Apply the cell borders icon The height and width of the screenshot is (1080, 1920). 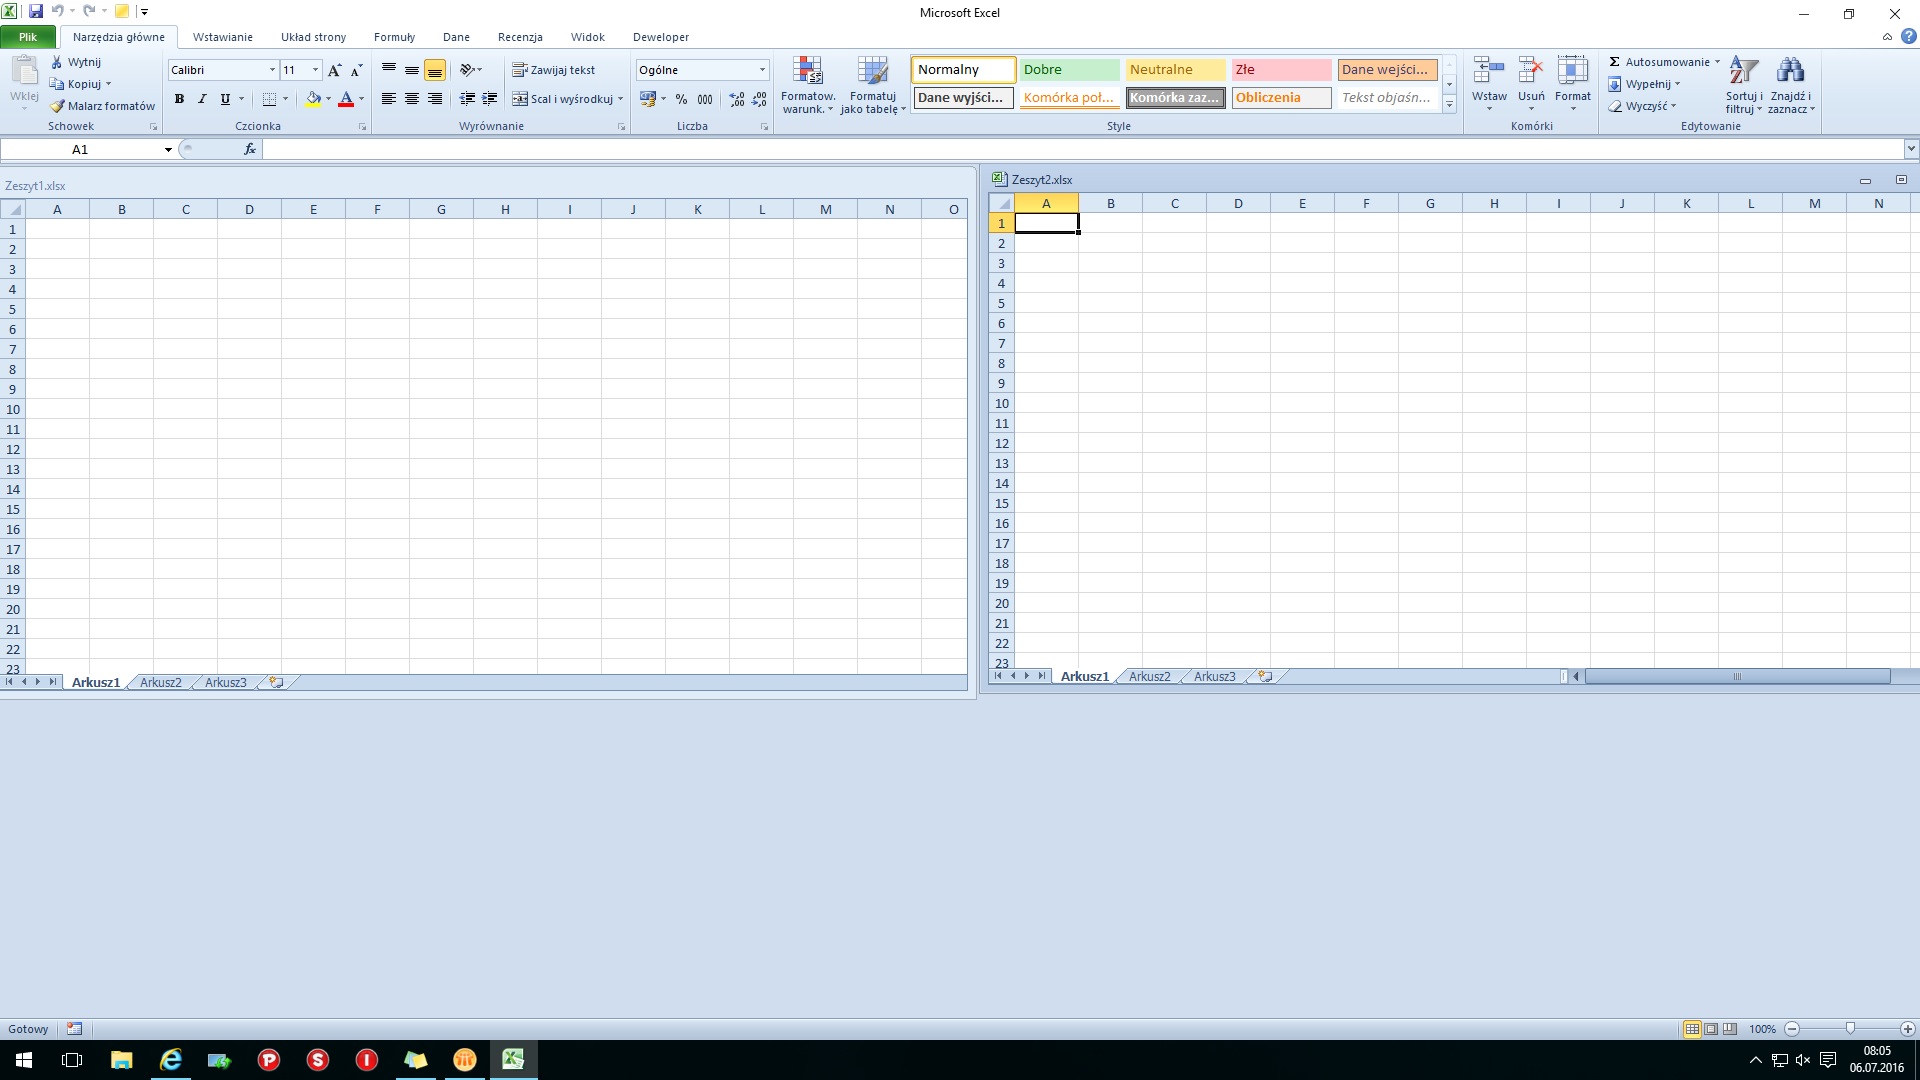269,99
